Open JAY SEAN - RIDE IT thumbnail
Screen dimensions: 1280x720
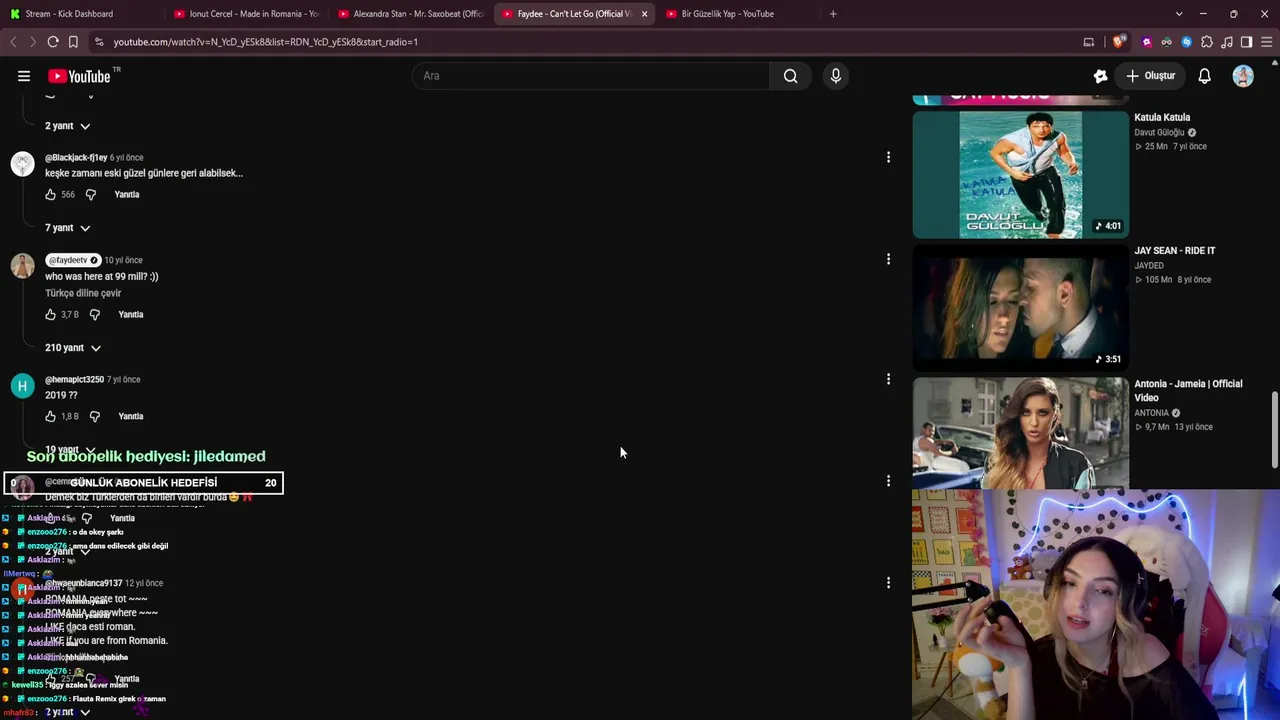click(1020, 307)
